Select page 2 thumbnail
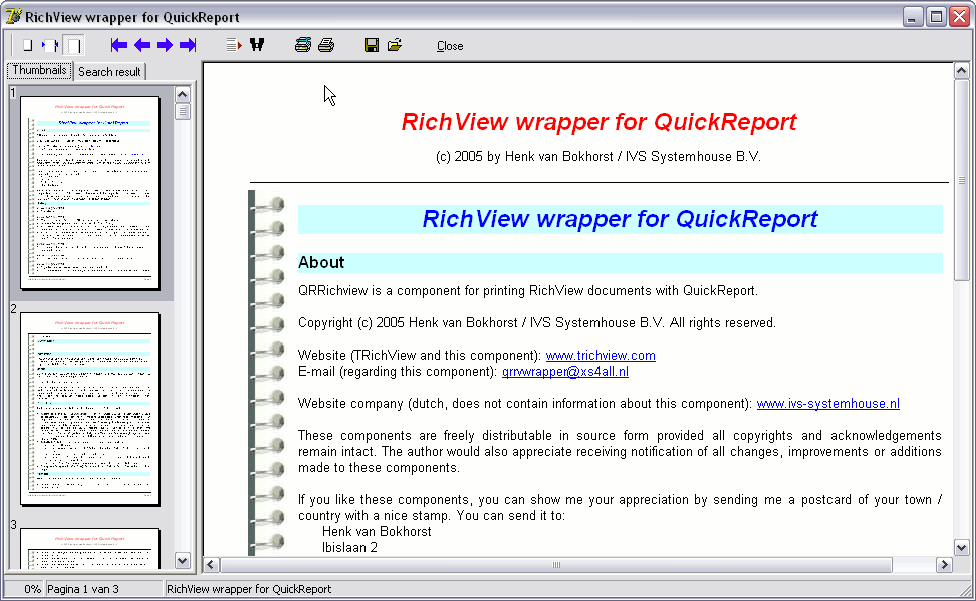The width and height of the screenshot is (976, 601). [x=90, y=408]
